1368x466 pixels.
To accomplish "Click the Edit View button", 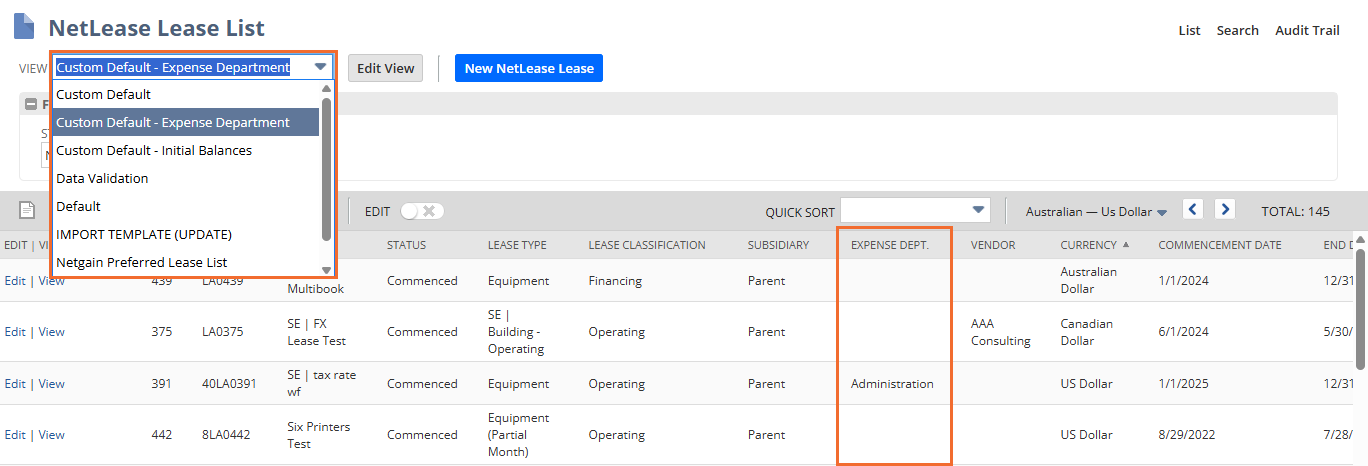I will point(385,68).
